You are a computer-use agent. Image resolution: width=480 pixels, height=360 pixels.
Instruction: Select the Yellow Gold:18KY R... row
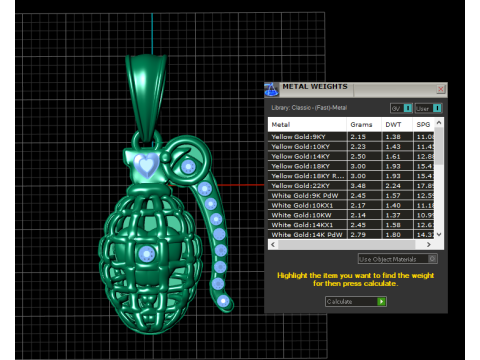pyautogui.click(x=351, y=176)
